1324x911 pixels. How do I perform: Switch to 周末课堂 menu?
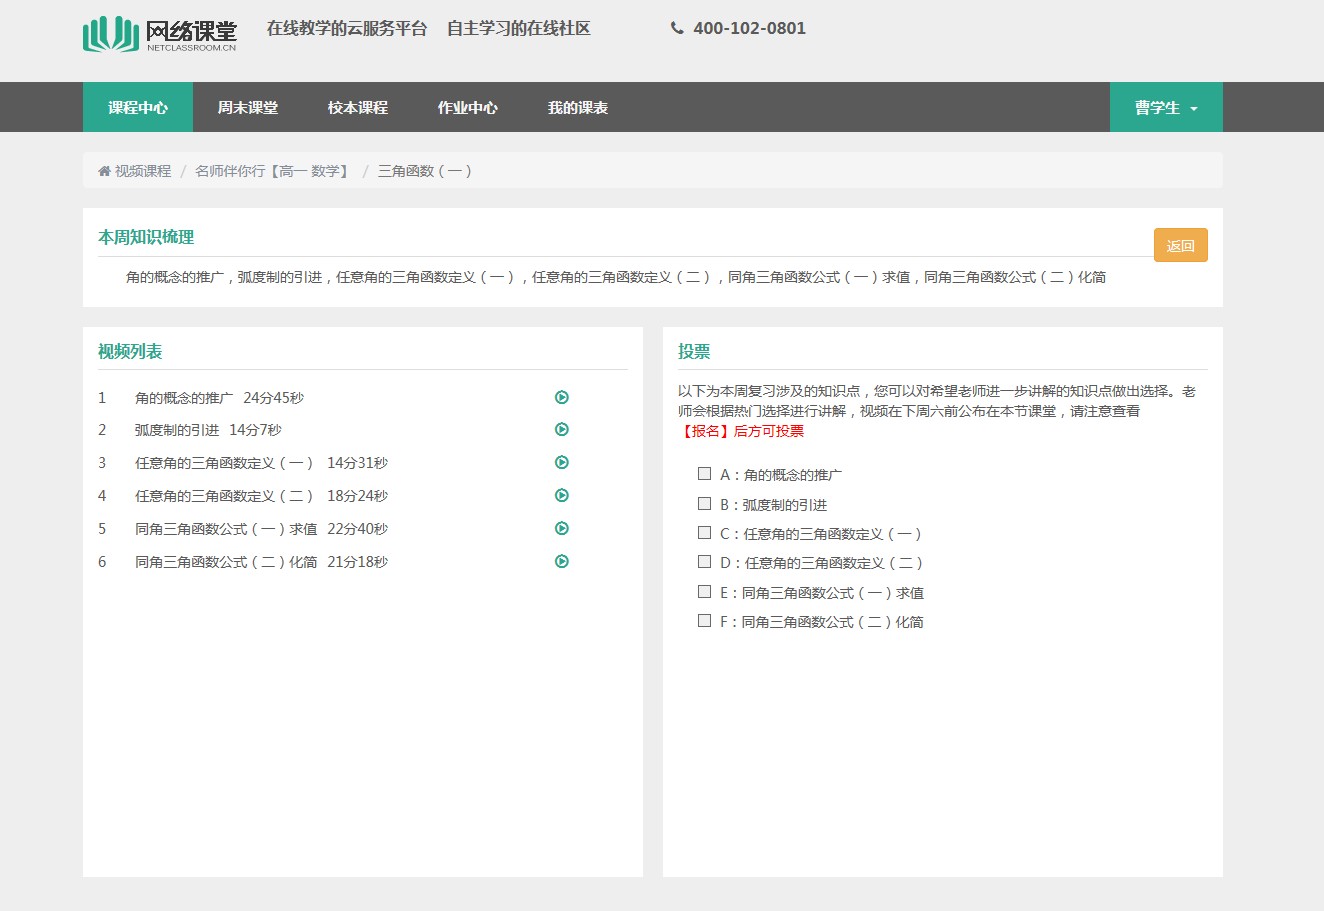248,107
